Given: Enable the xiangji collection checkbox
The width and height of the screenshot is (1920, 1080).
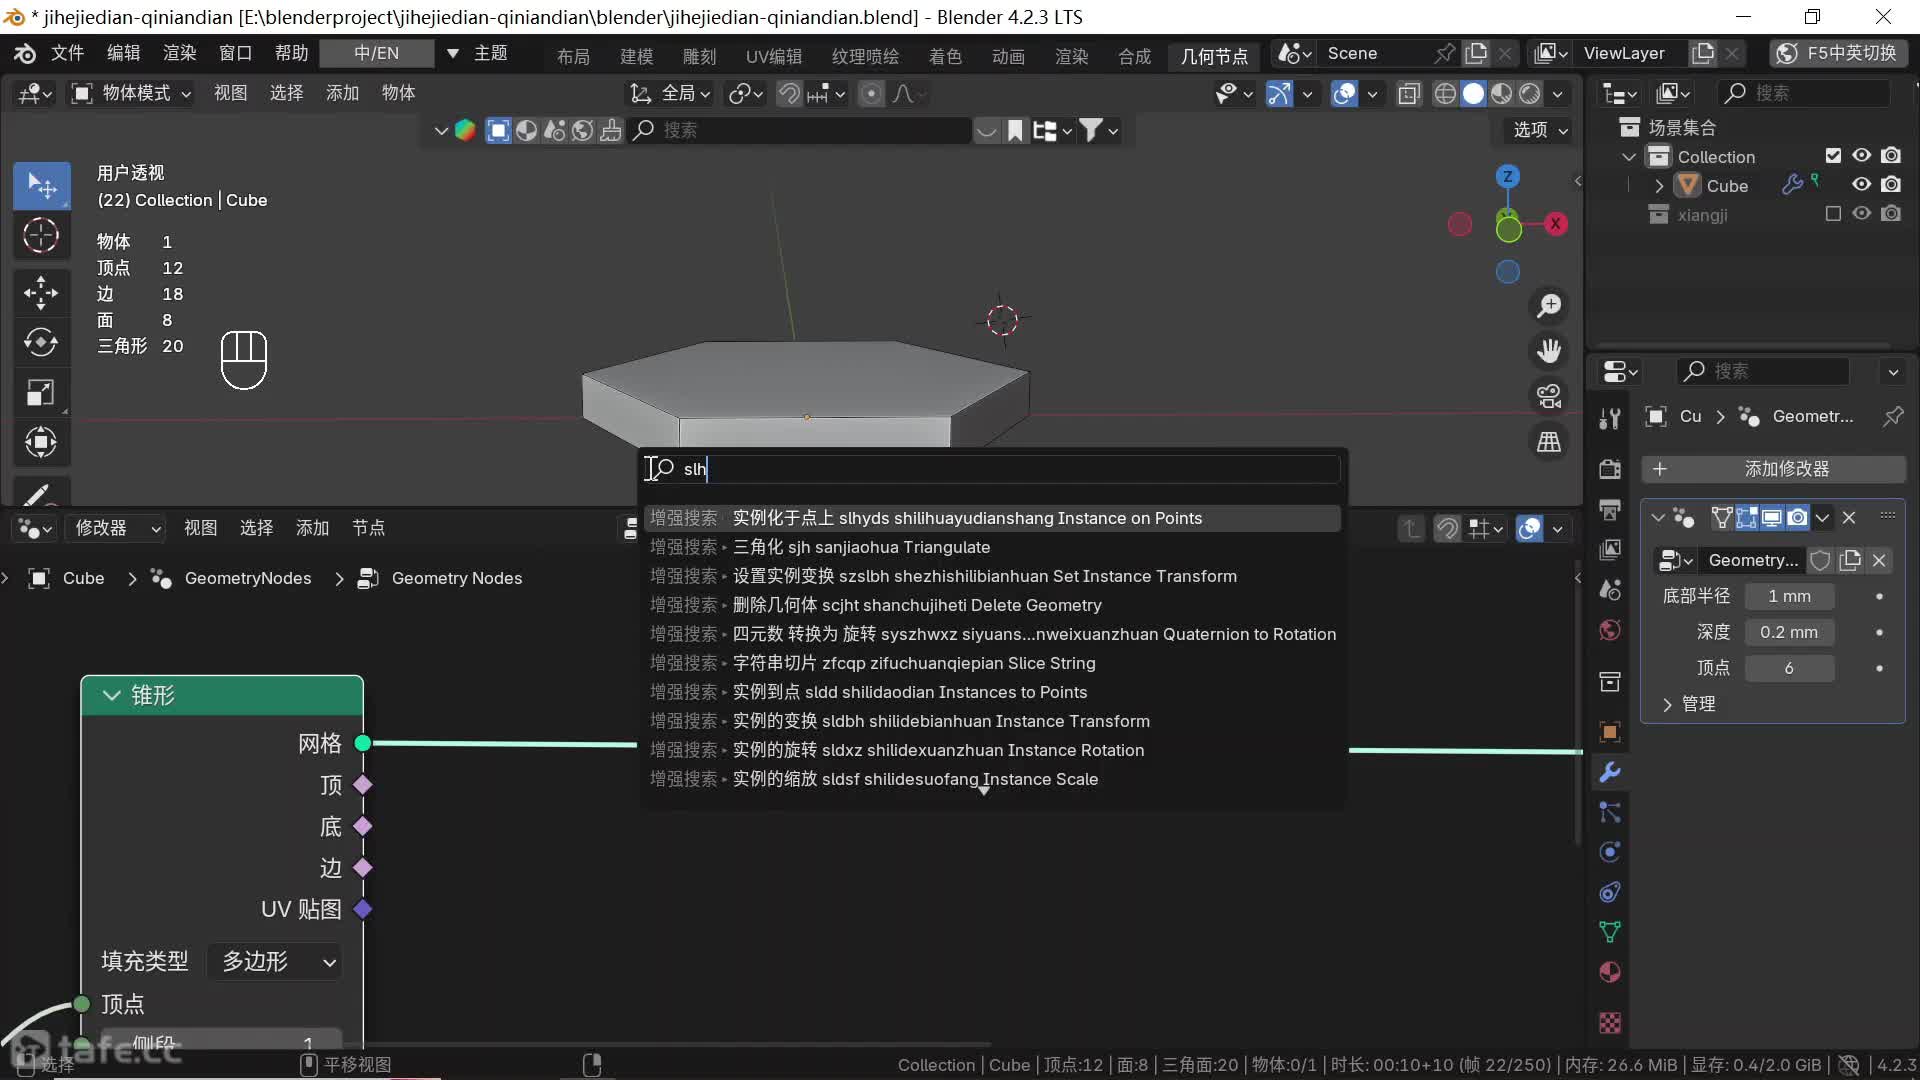Looking at the screenshot, I should [1833, 214].
